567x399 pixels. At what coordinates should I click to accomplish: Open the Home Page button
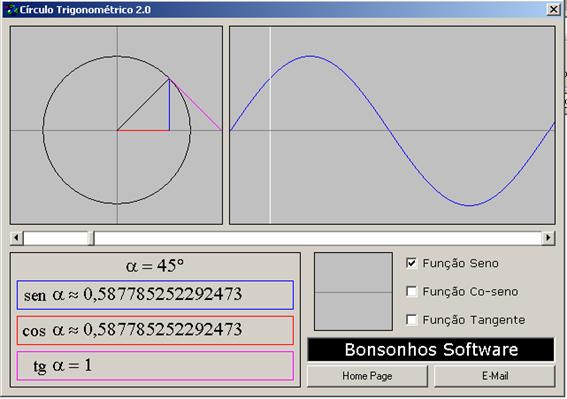point(367,376)
